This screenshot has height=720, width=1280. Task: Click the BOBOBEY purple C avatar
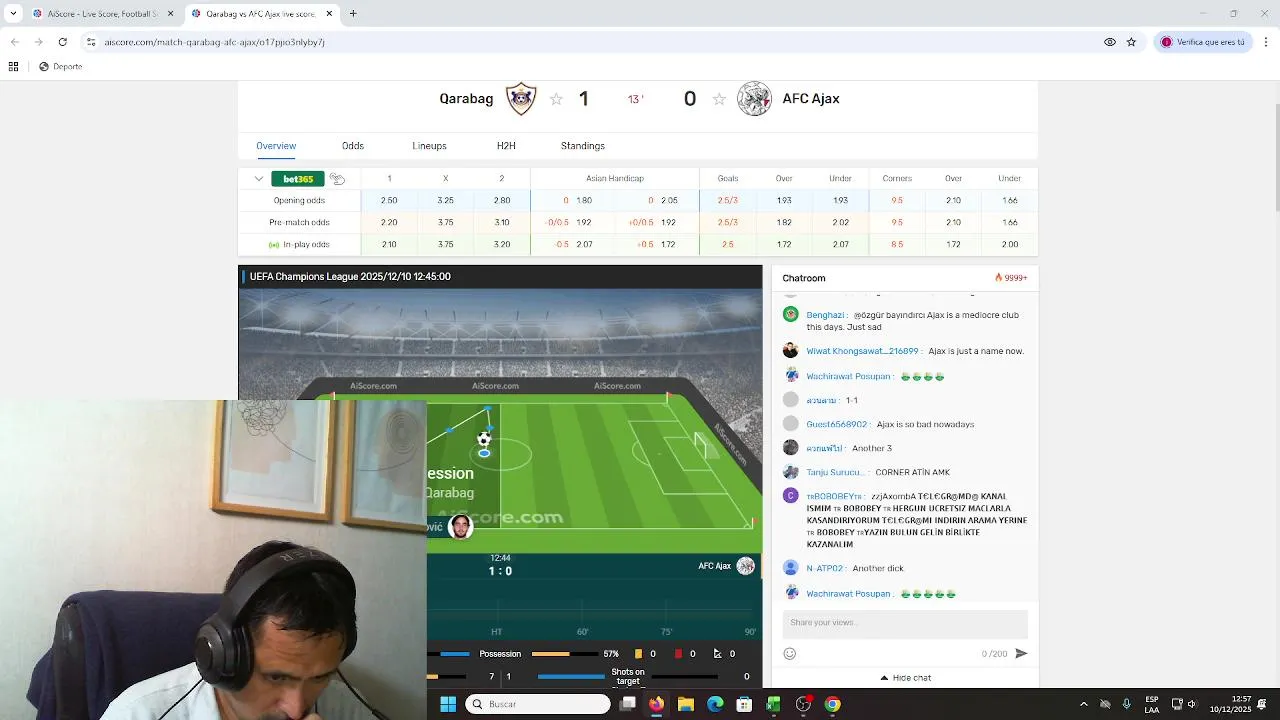point(791,496)
